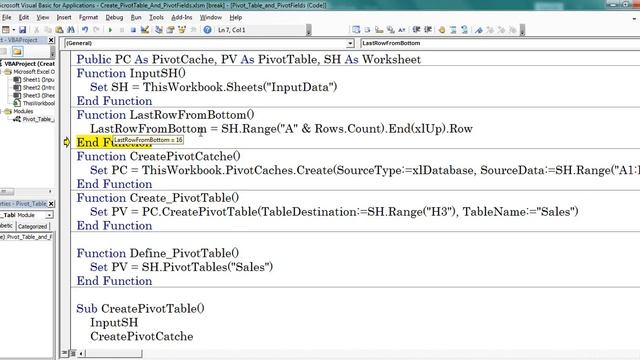This screenshot has height=360, width=640.
Task: Open the View menu
Action: (x=42, y=18)
